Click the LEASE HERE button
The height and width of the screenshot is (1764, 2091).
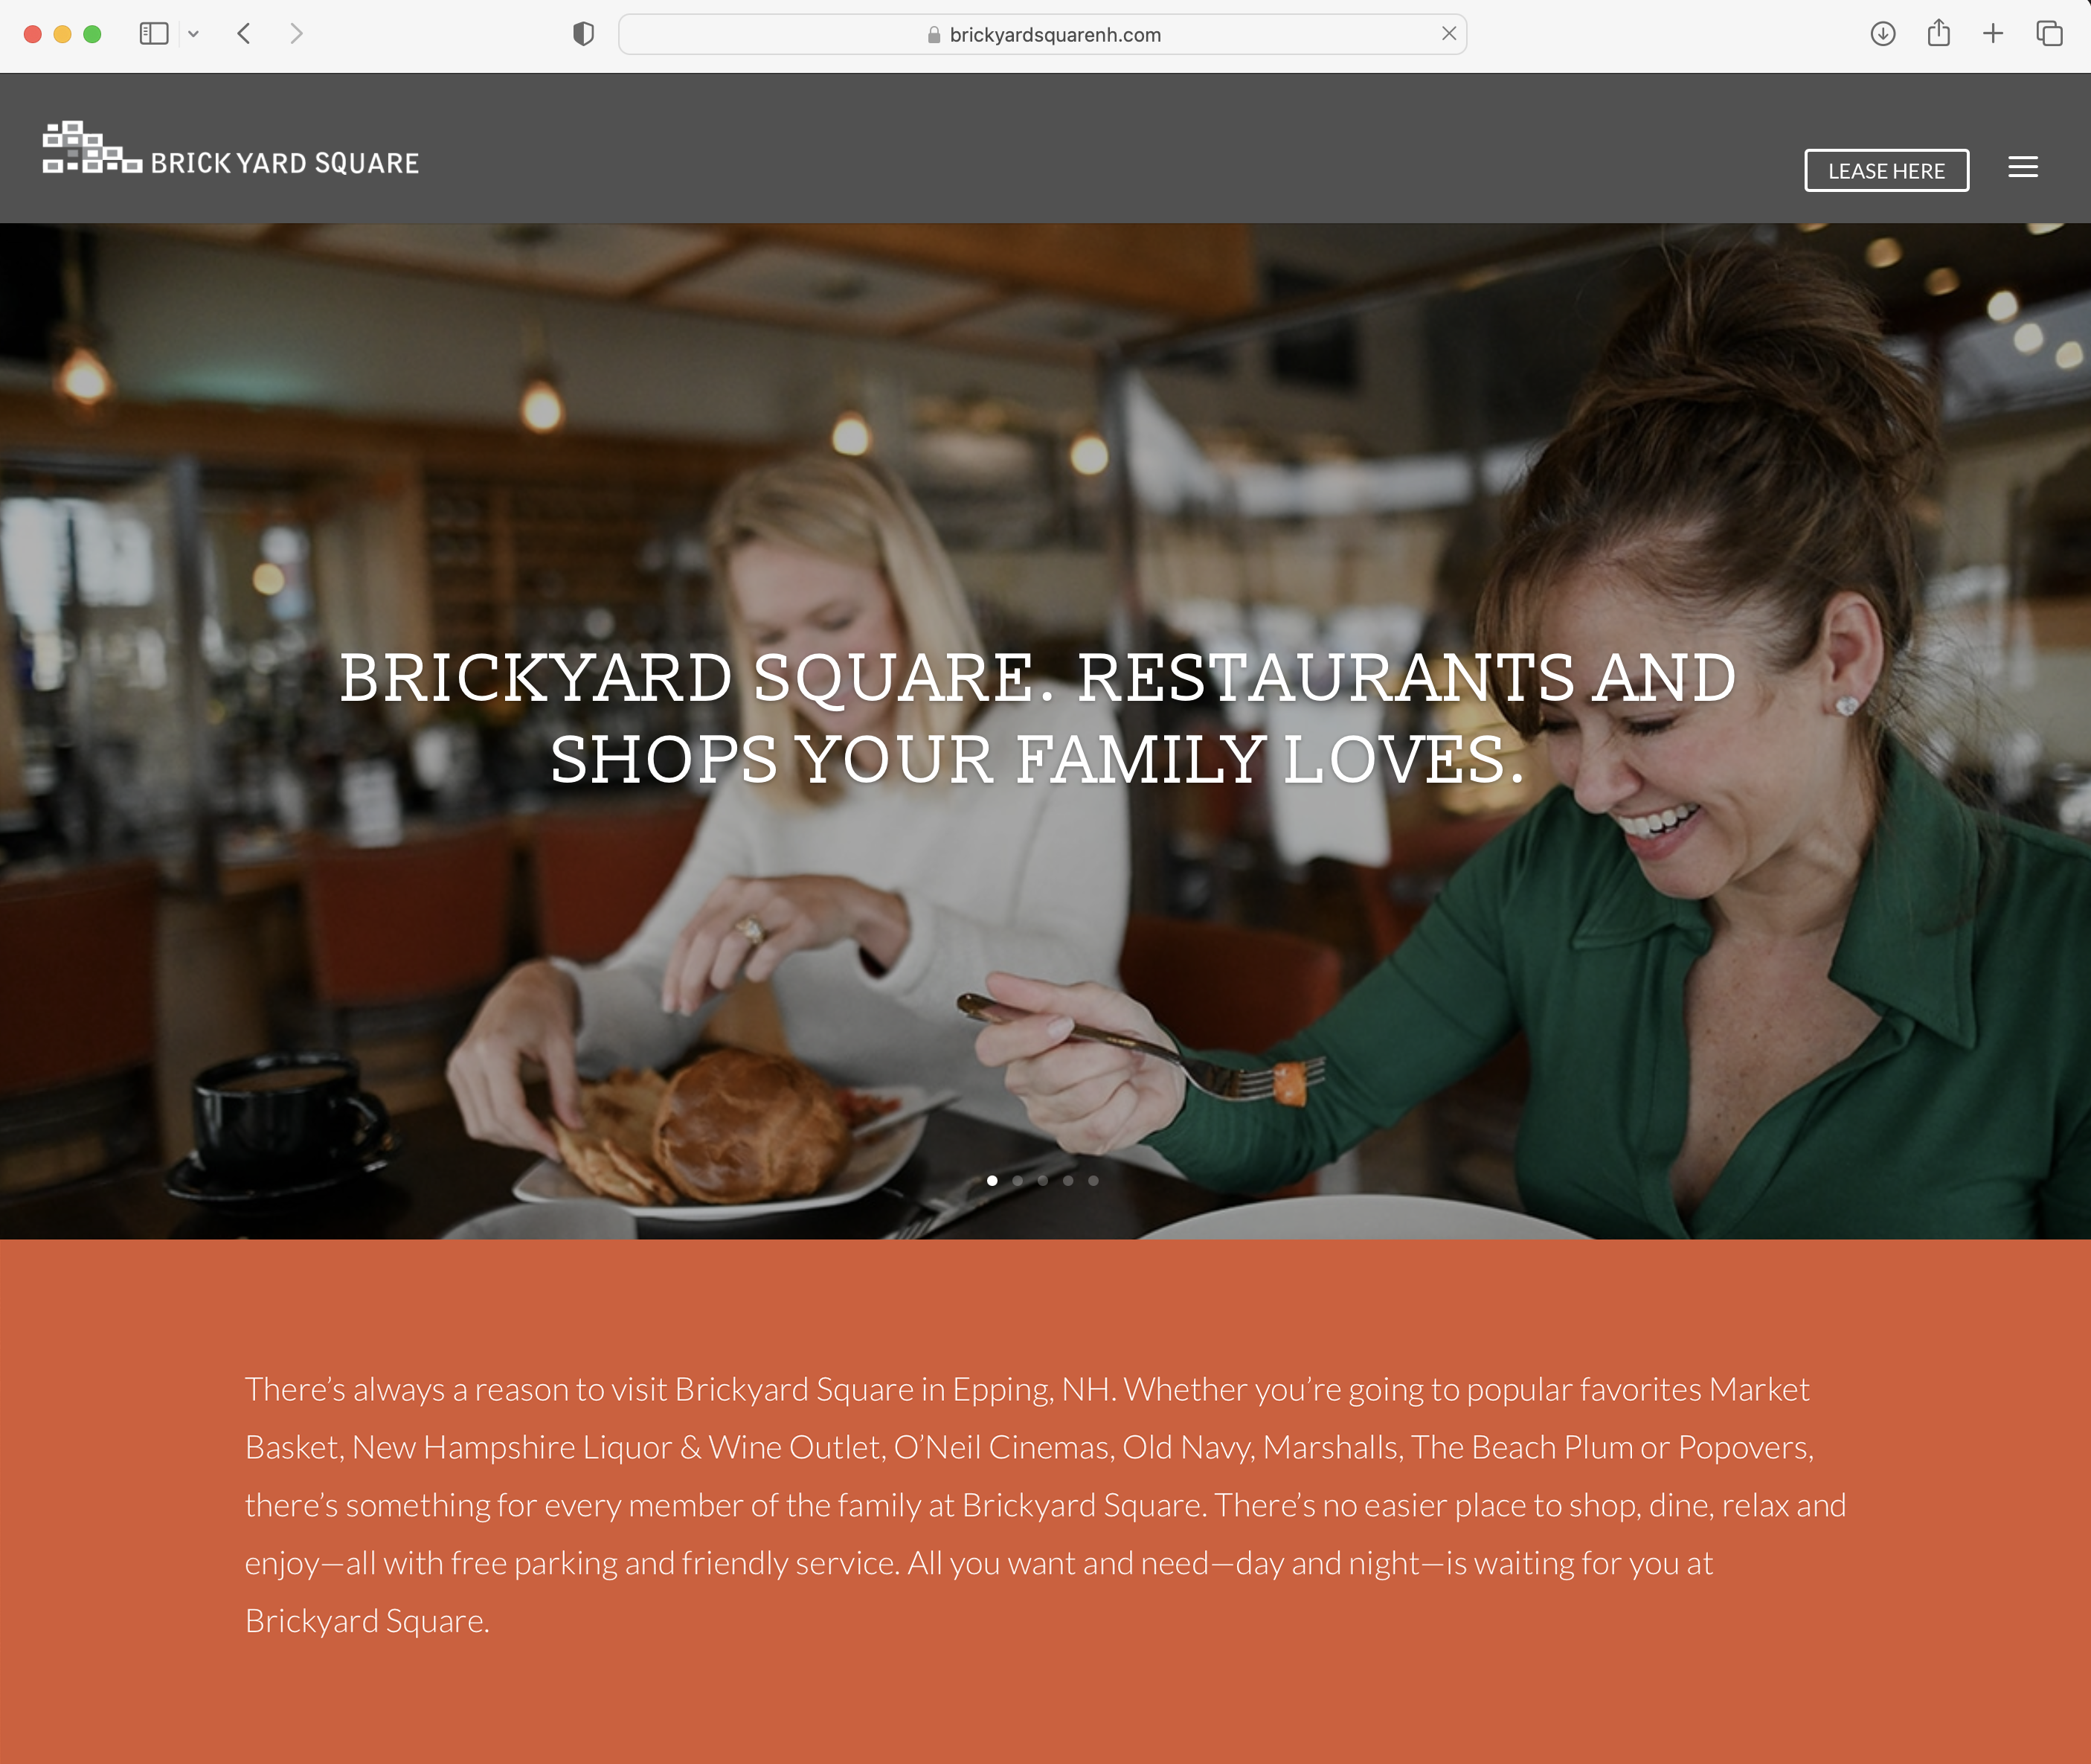1886,170
